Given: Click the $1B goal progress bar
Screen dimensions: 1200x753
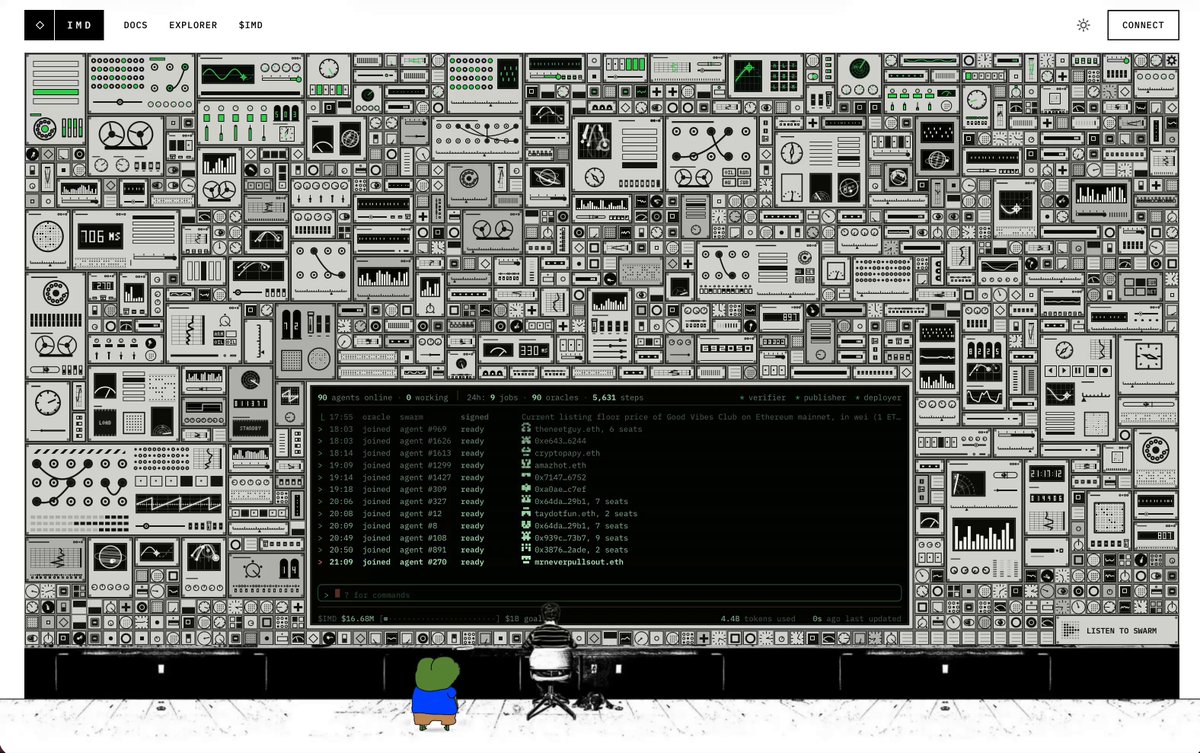Looking at the screenshot, I should click(441, 618).
